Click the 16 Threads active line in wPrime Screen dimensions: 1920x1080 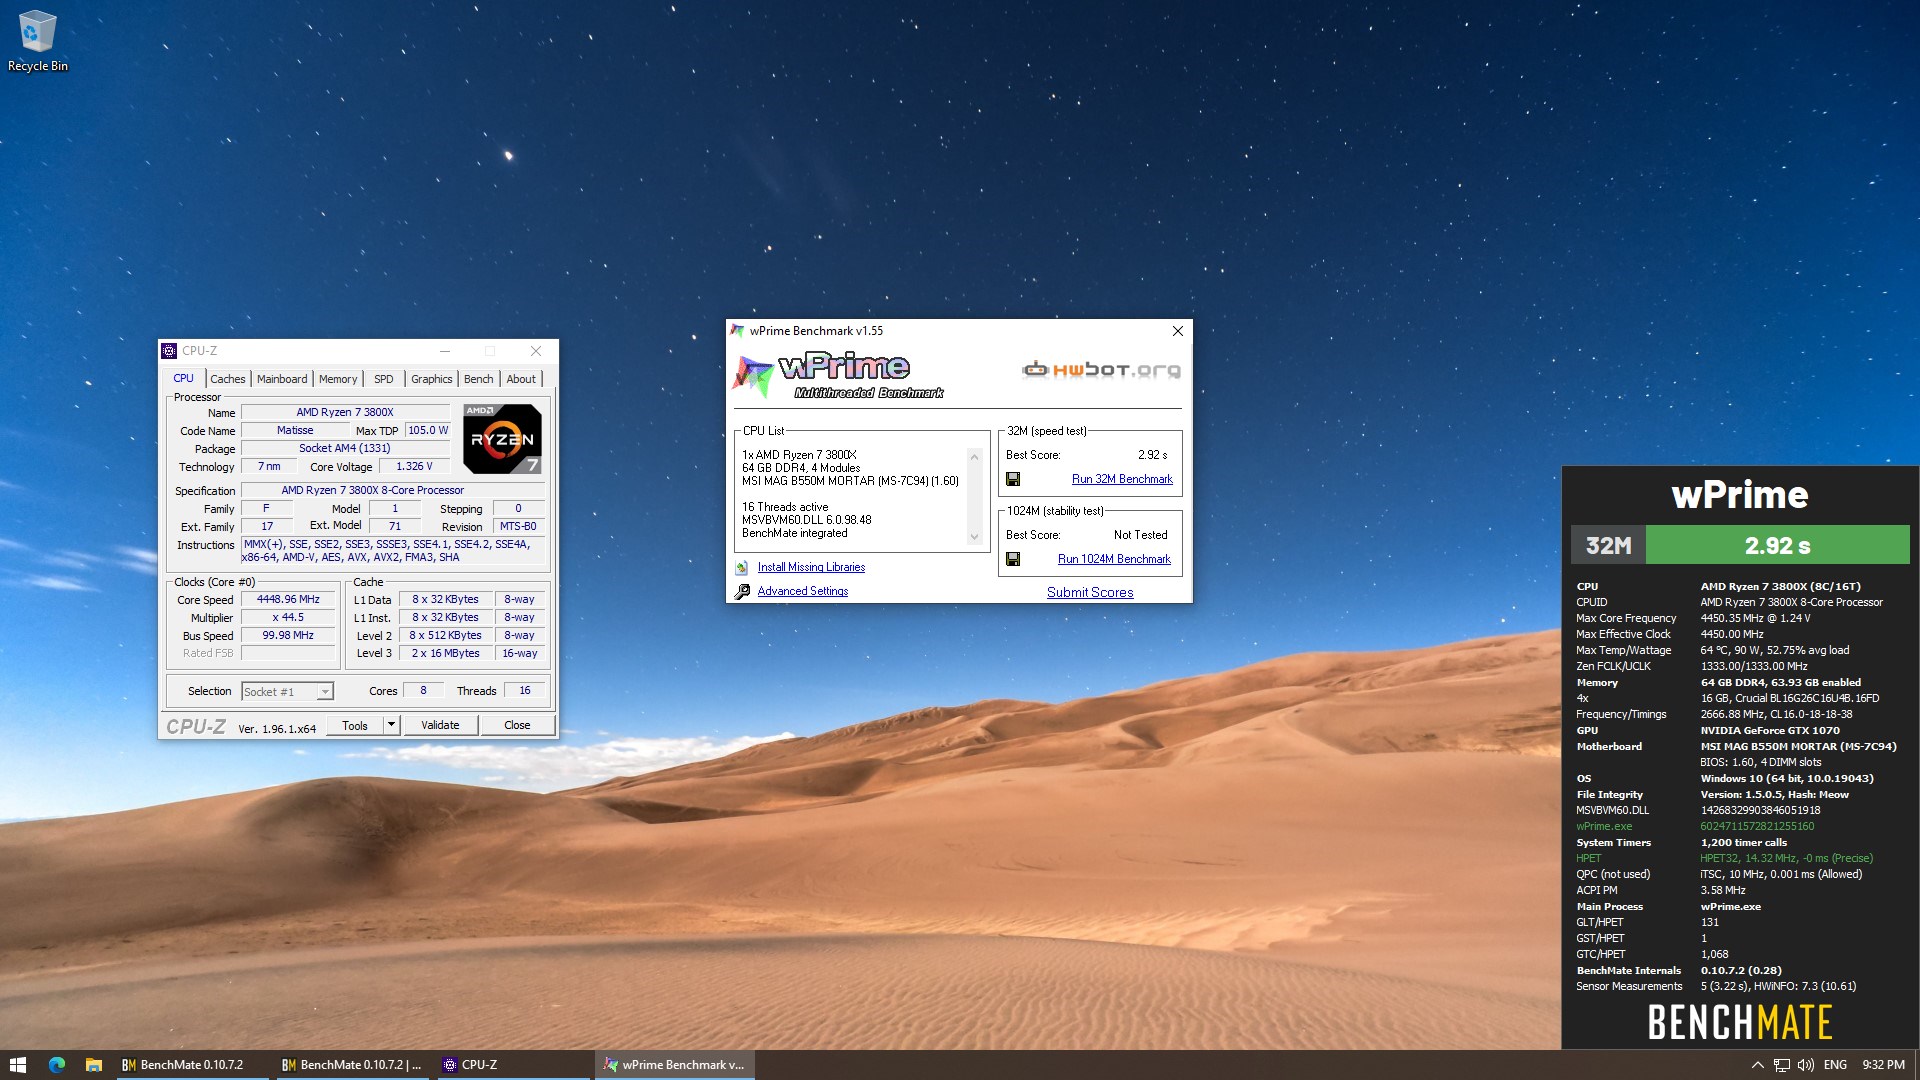785,507
